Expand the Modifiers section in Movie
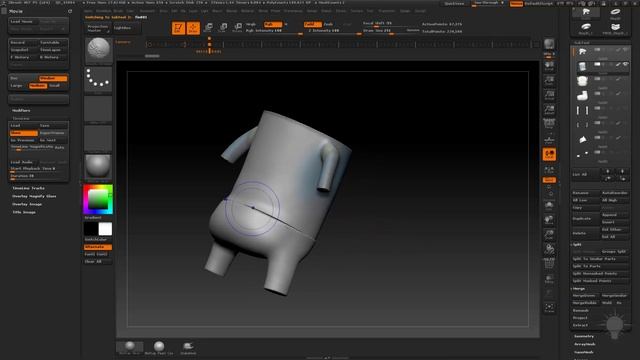Screen dimensions: 640x360 click(21, 111)
